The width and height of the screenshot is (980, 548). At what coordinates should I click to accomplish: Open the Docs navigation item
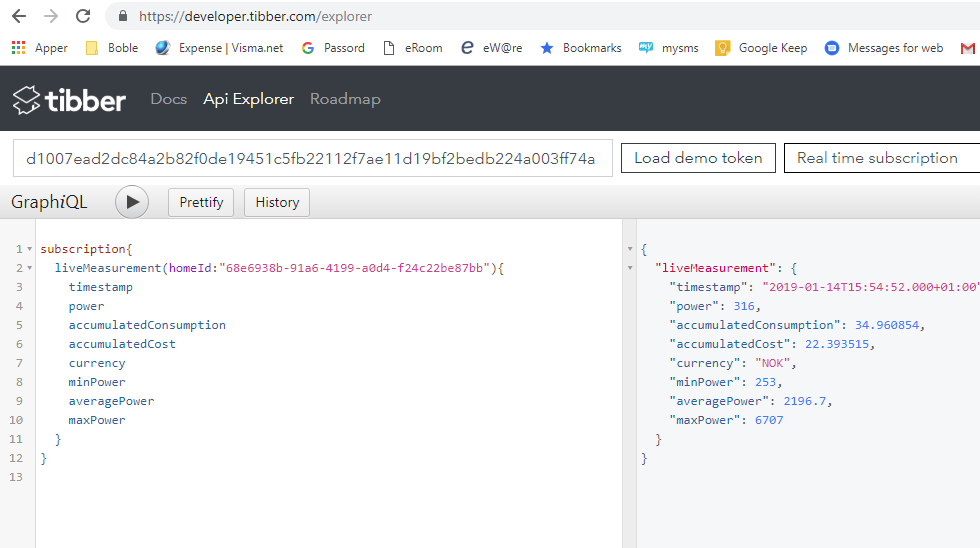click(x=168, y=99)
